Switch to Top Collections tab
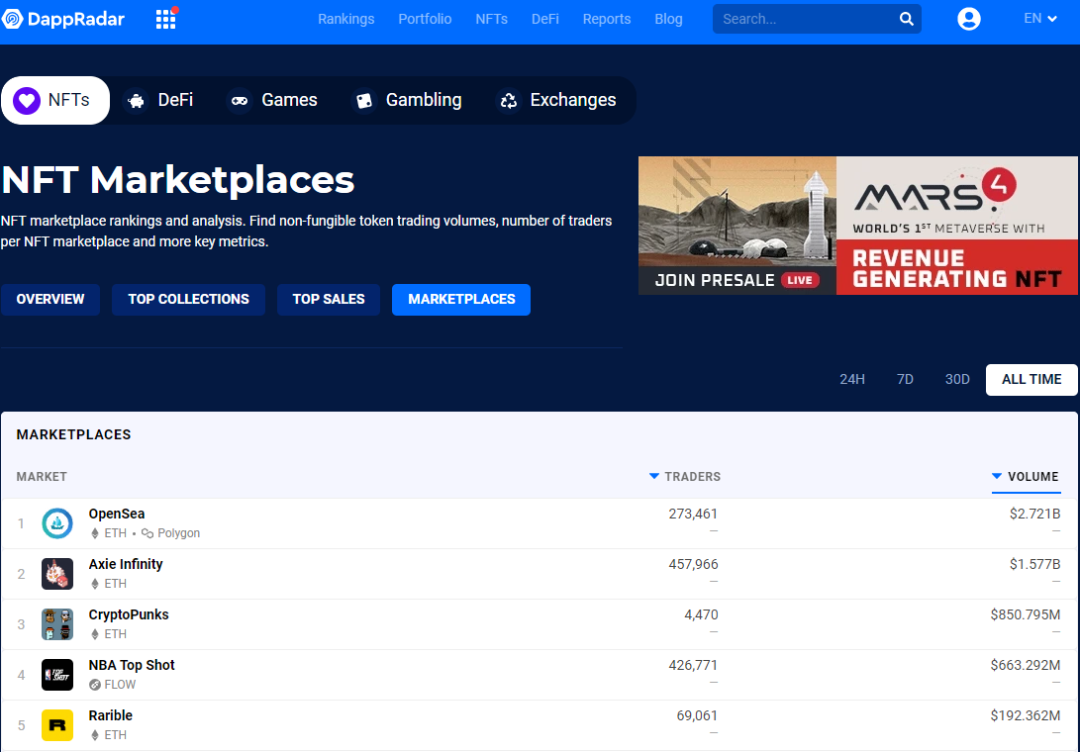1080x752 pixels. coord(188,299)
